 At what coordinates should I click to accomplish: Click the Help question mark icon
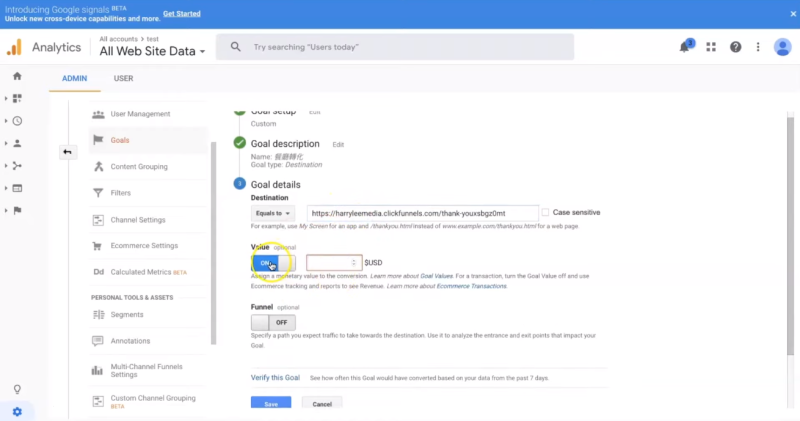[736, 47]
